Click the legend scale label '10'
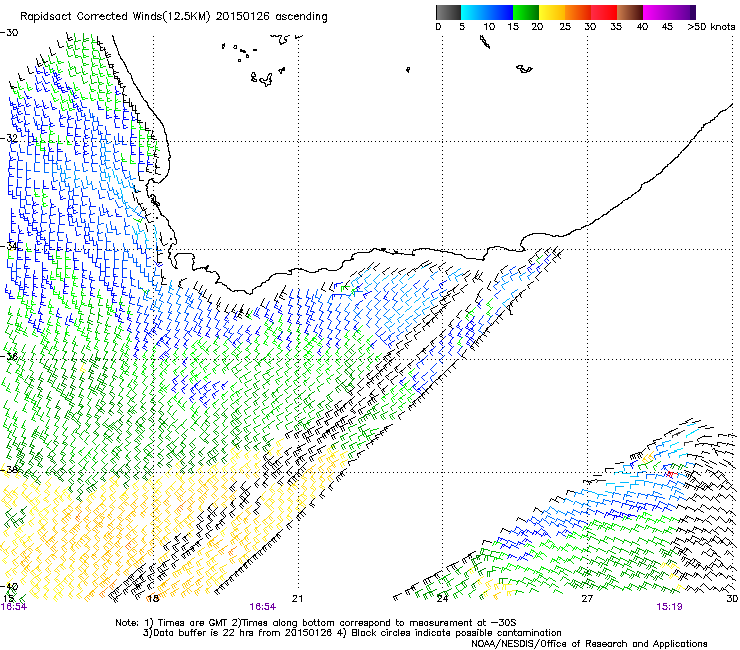The image size is (740, 650). coord(489,27)
